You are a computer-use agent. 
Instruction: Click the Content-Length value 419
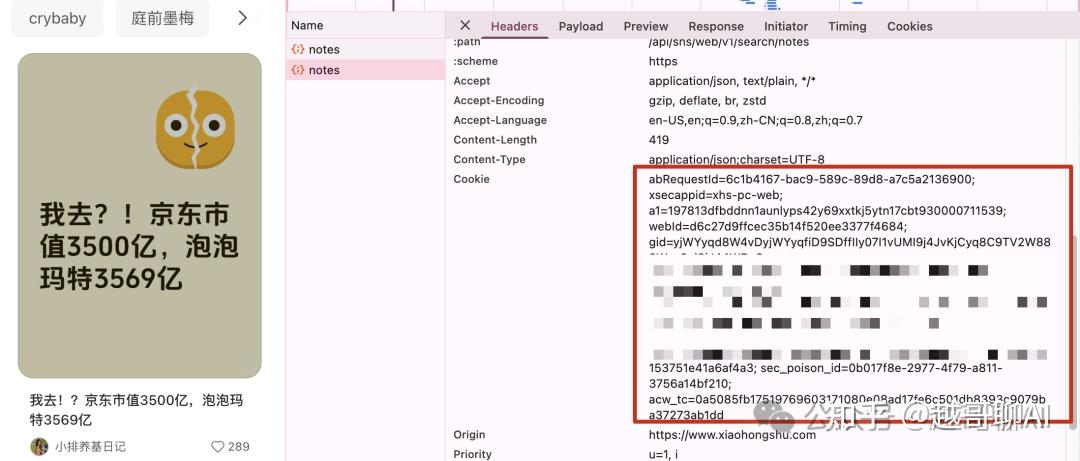pyautogui.click(x=658, y=140)
